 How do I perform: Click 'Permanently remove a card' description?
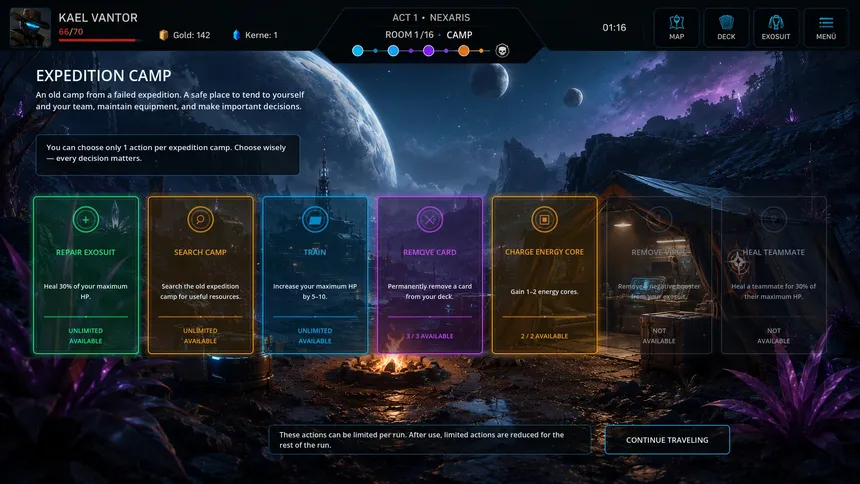coord(429,291)
